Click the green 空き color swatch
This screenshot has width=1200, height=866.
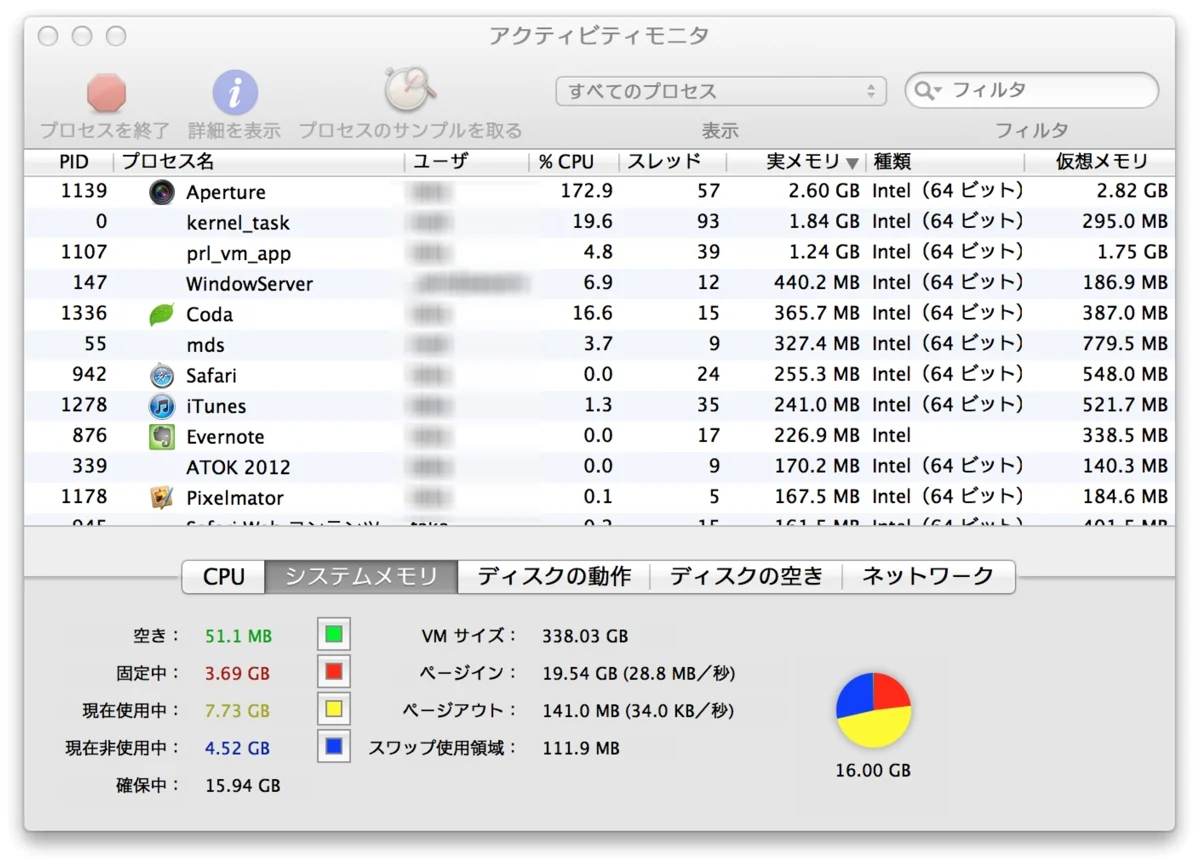(x=334, y=634)
